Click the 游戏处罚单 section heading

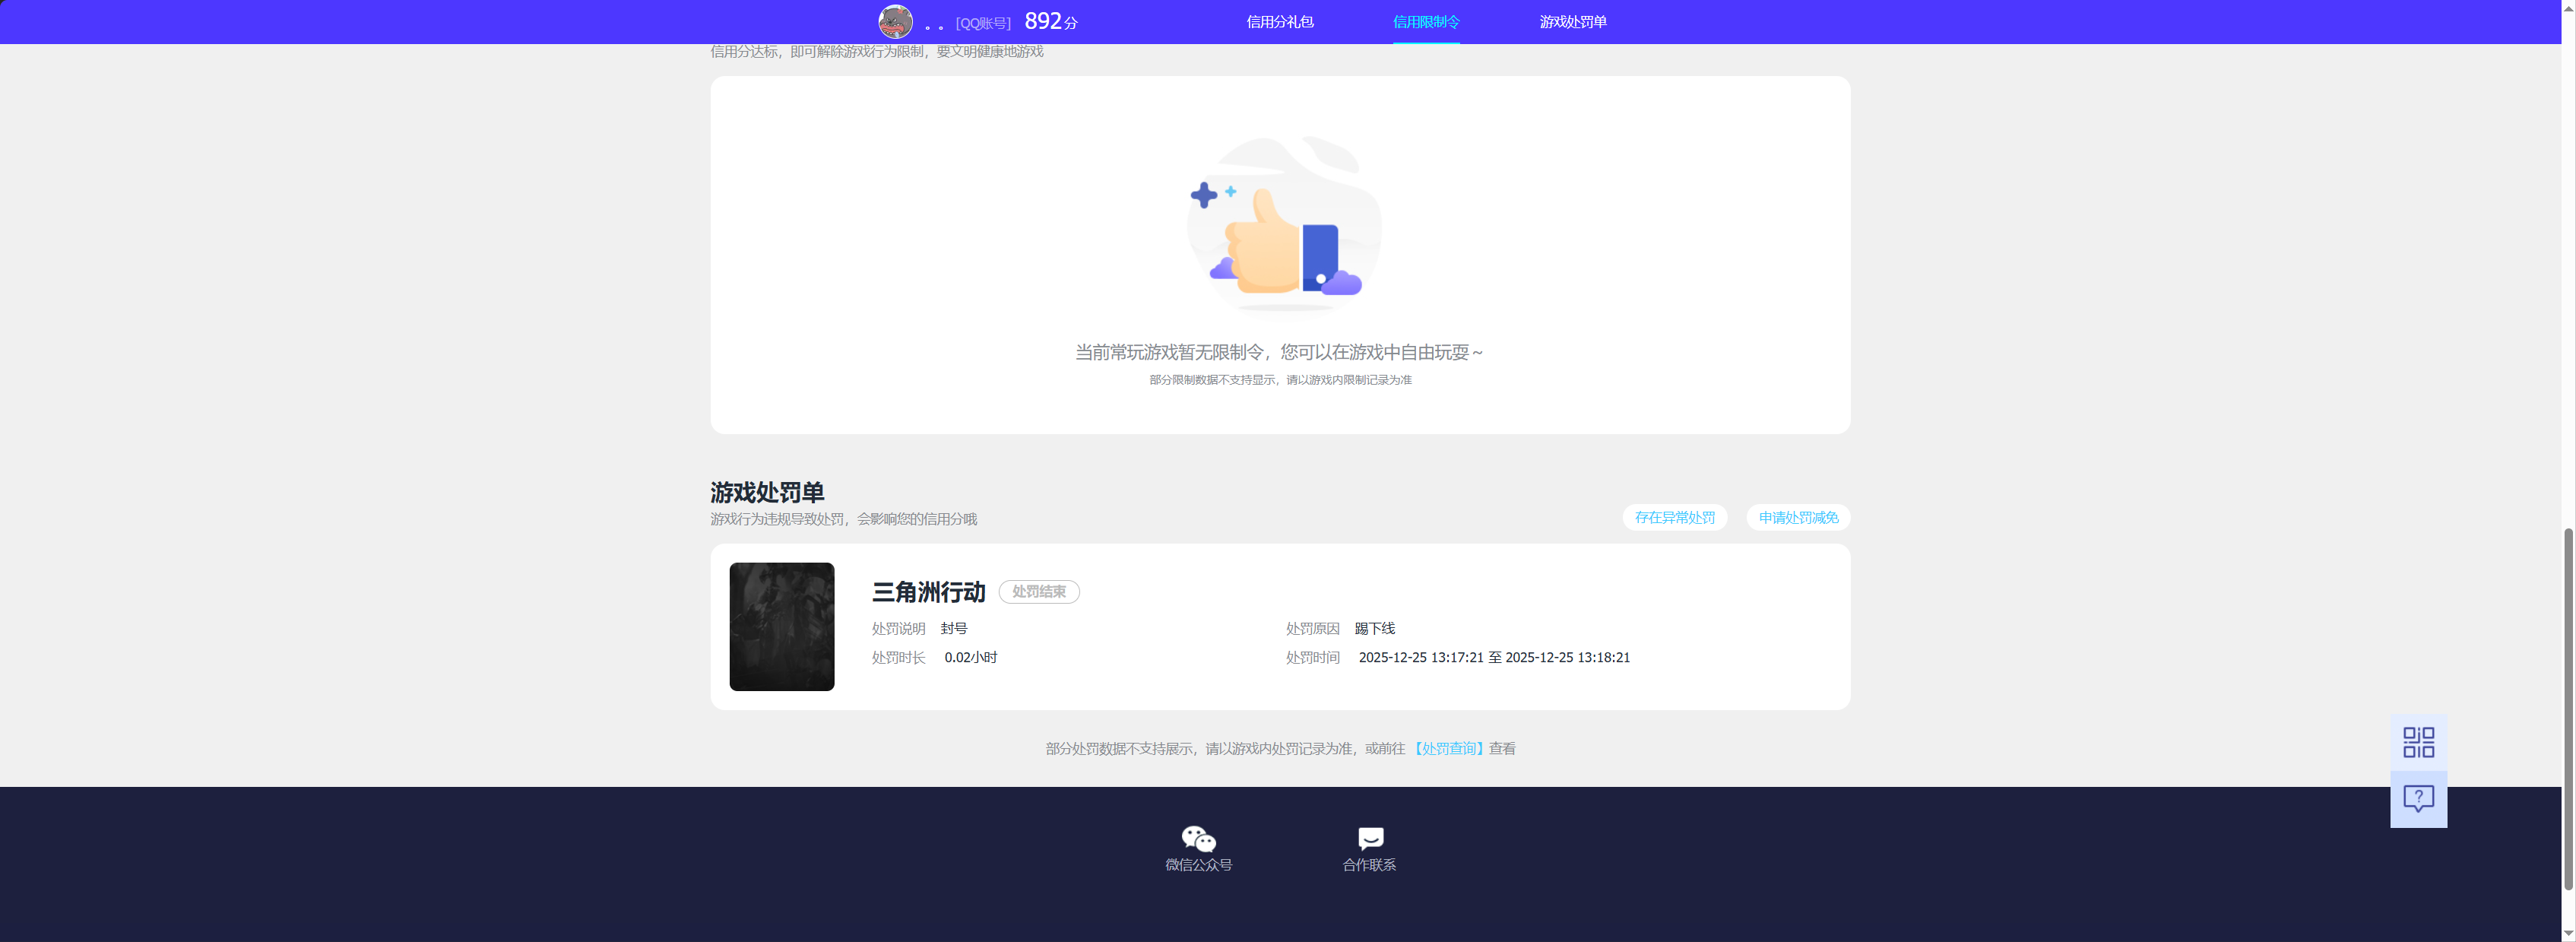coord(767,493)
